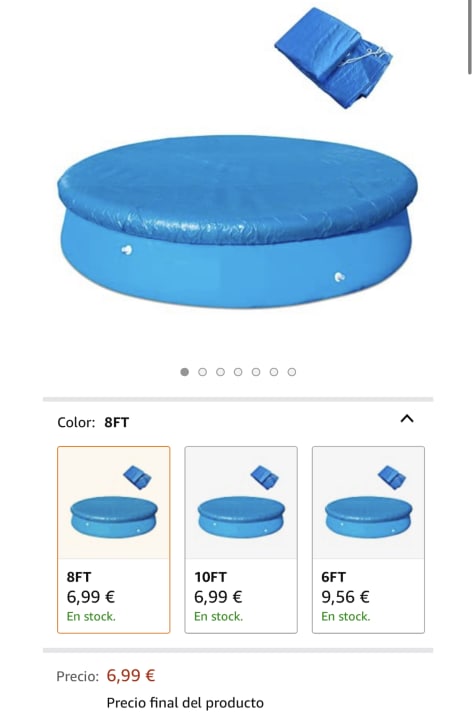Select the 10FT variant card
This screenshot has width=475, height=722.
pyautogui.click(x=241, y=540)
